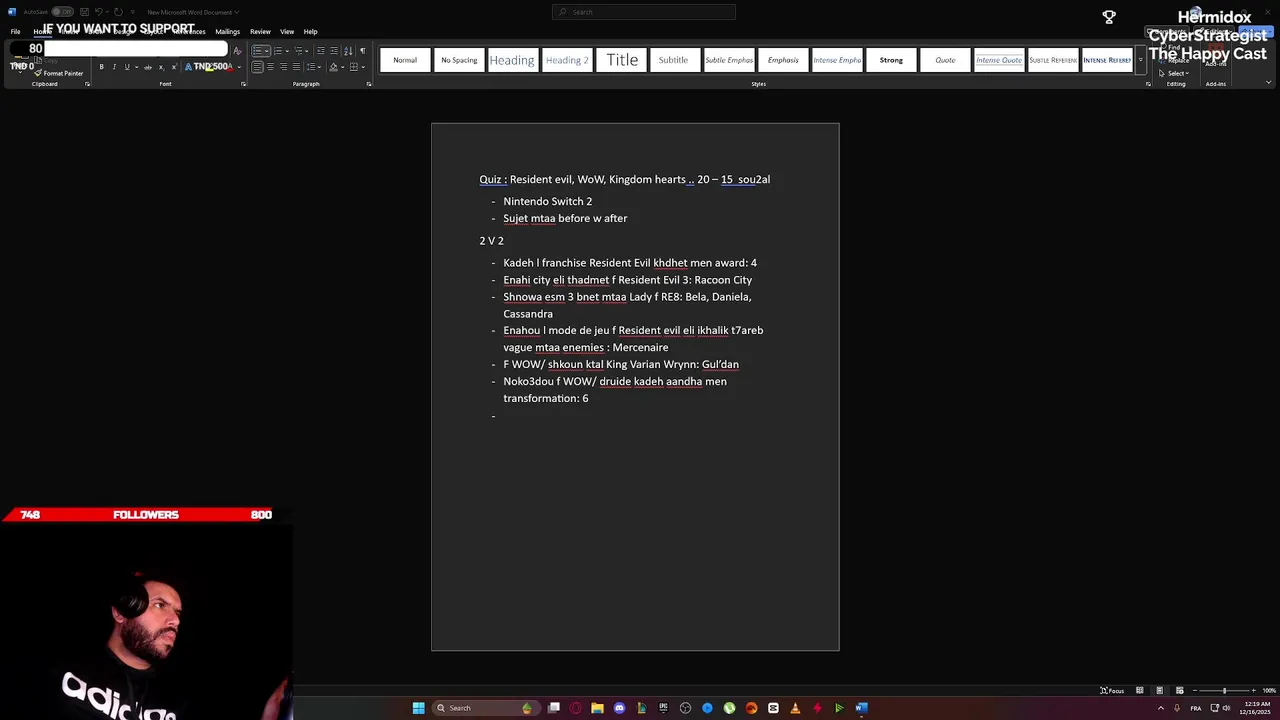Toggle Bold formatting in Font group

click(101, 67)
